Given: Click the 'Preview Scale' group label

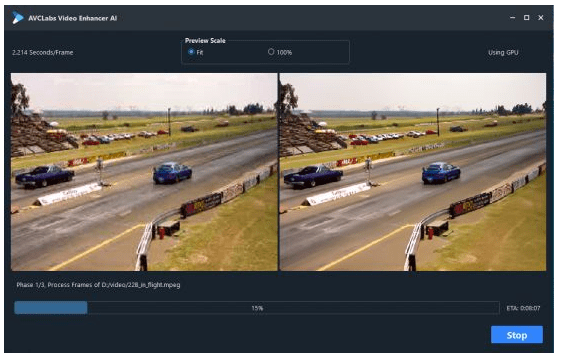Looking at the screenshot, I should [205, 40].
